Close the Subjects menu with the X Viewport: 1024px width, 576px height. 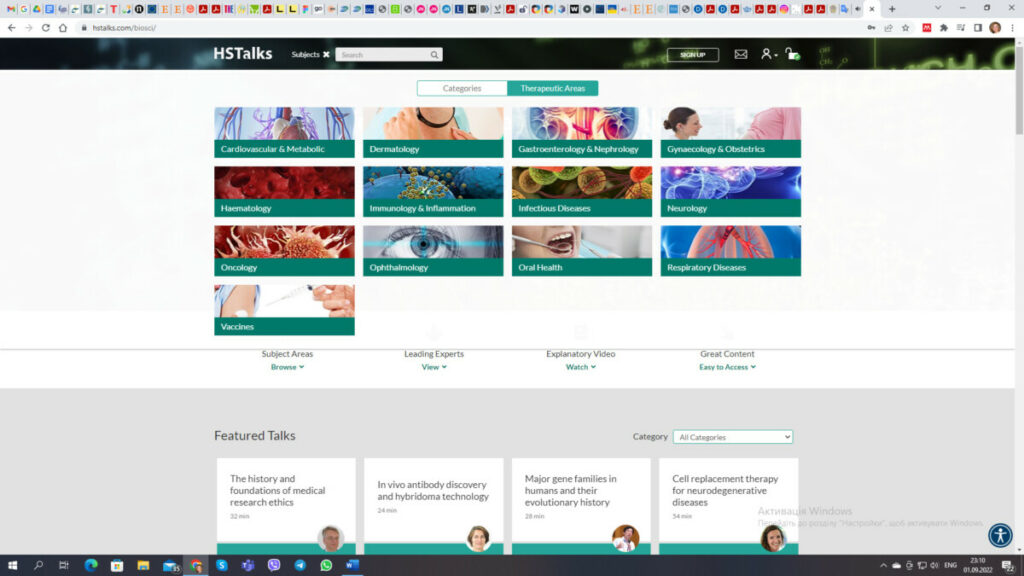(326, 55)
